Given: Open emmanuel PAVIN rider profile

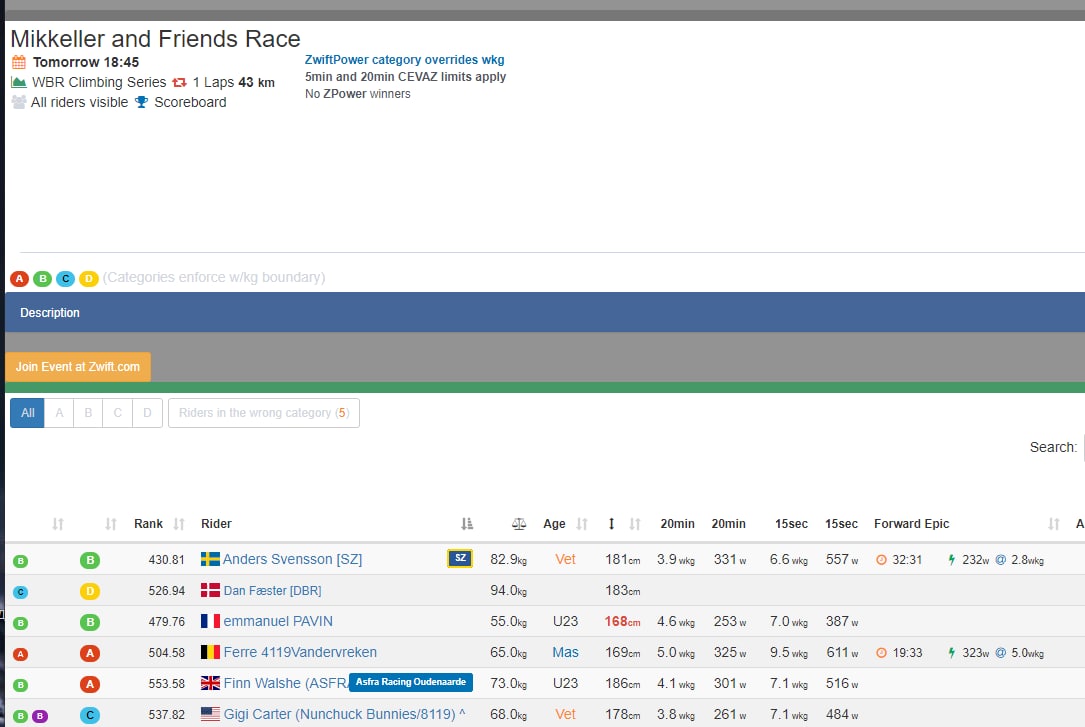Looking at the screenshot, I should pyautogui.click(x=277, y=621).
